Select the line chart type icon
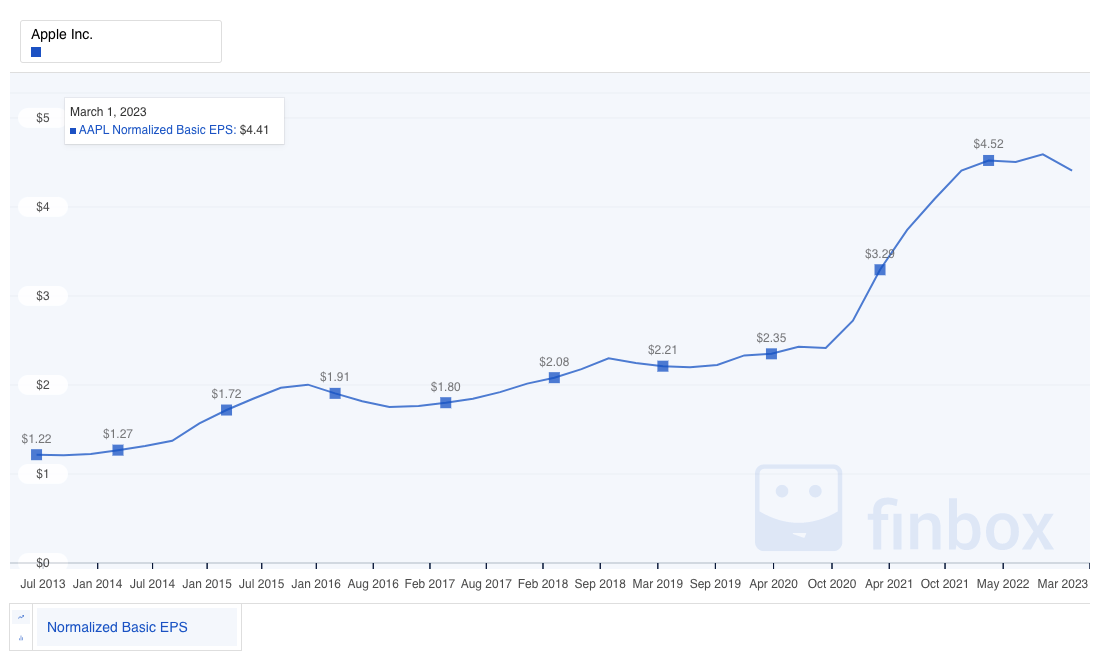 21,617
